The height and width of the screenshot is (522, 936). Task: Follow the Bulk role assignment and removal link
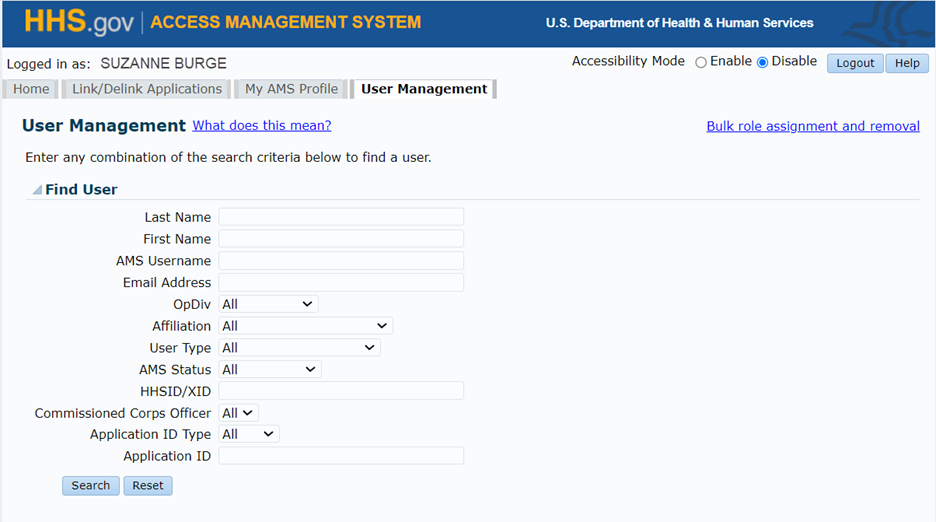(812, 126)
